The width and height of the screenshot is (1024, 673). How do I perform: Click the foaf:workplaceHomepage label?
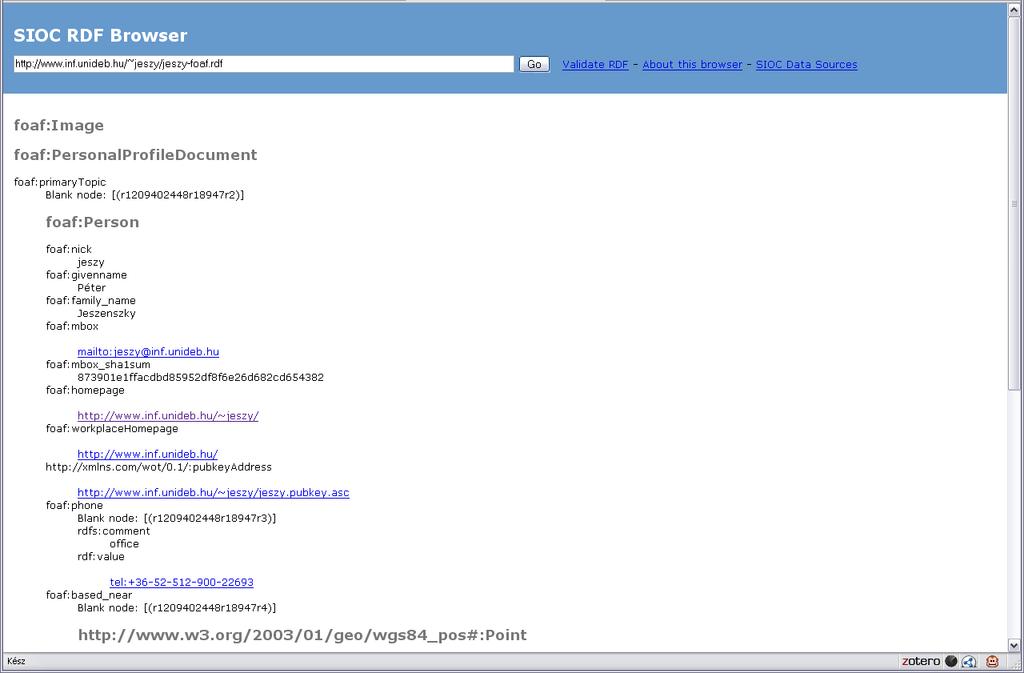click(x=112, y=429)
